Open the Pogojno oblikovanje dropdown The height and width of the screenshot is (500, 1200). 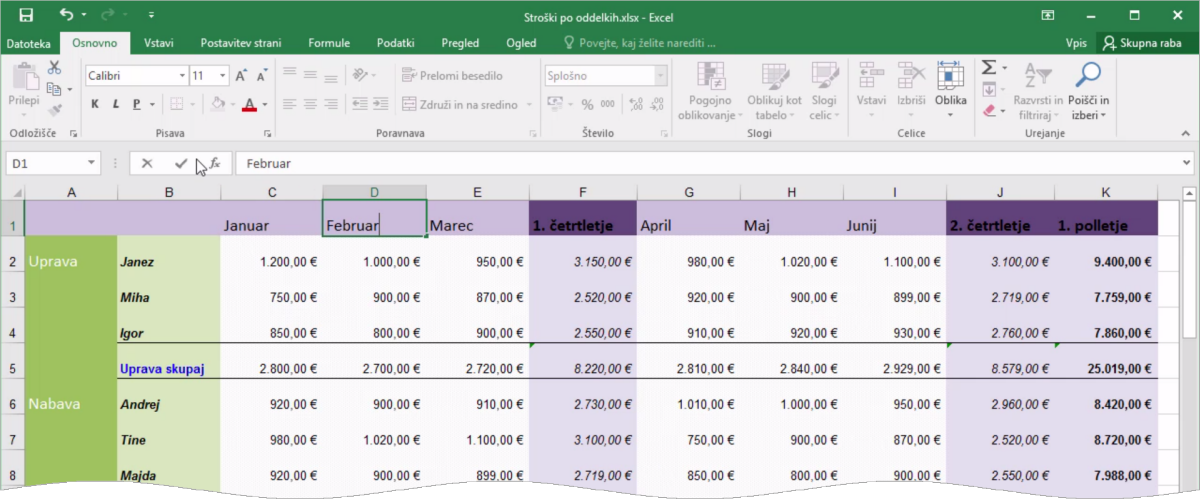point(711,90)
